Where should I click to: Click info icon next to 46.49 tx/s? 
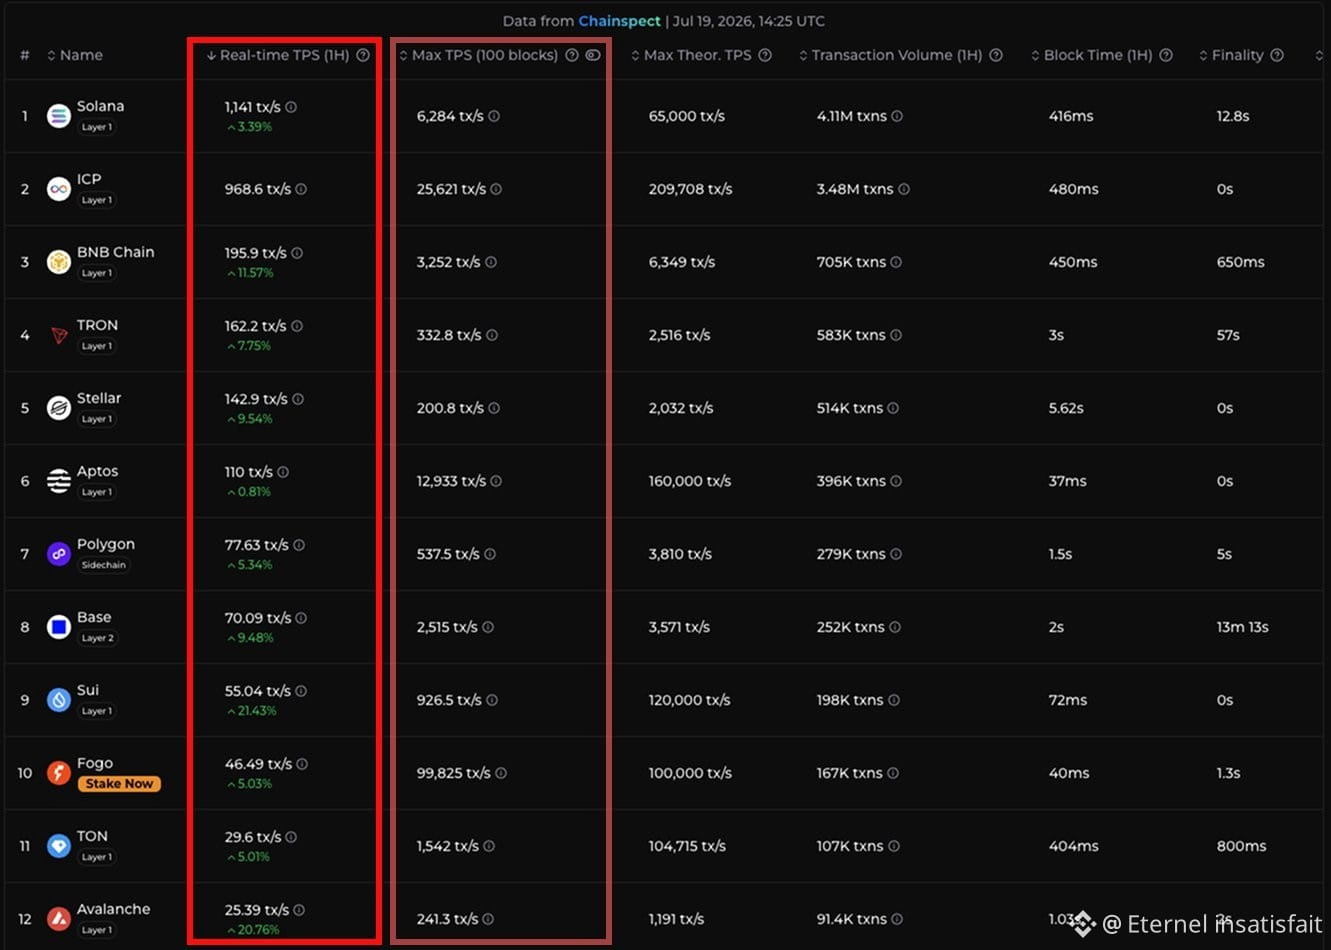click(302, 764)
